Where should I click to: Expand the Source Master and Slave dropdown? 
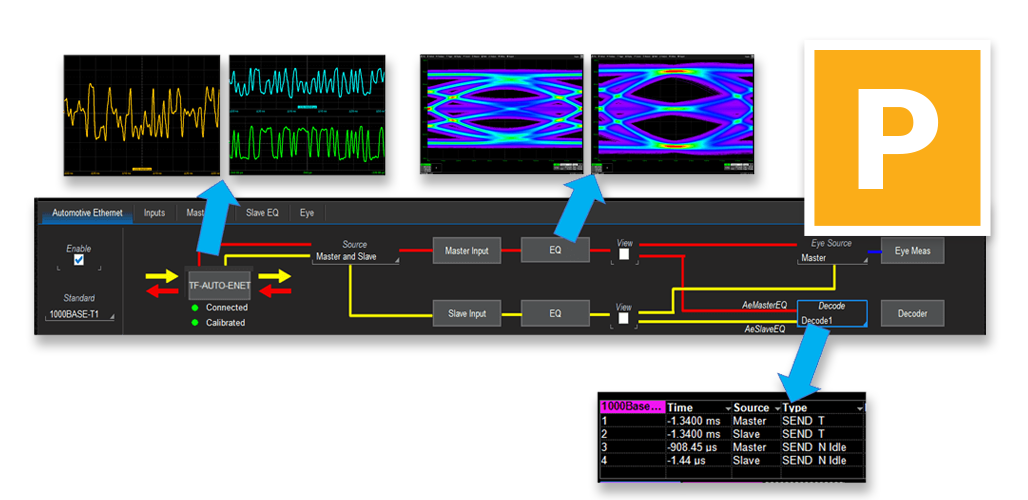pos(354,258)
